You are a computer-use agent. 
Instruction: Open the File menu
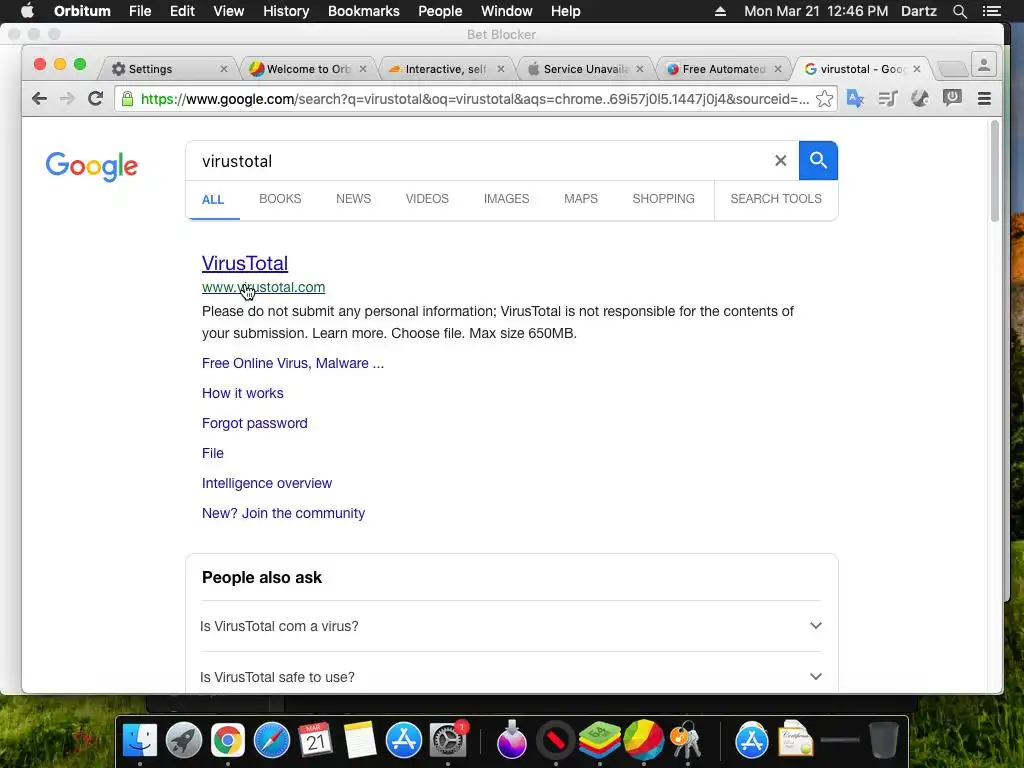pos(140,11)
